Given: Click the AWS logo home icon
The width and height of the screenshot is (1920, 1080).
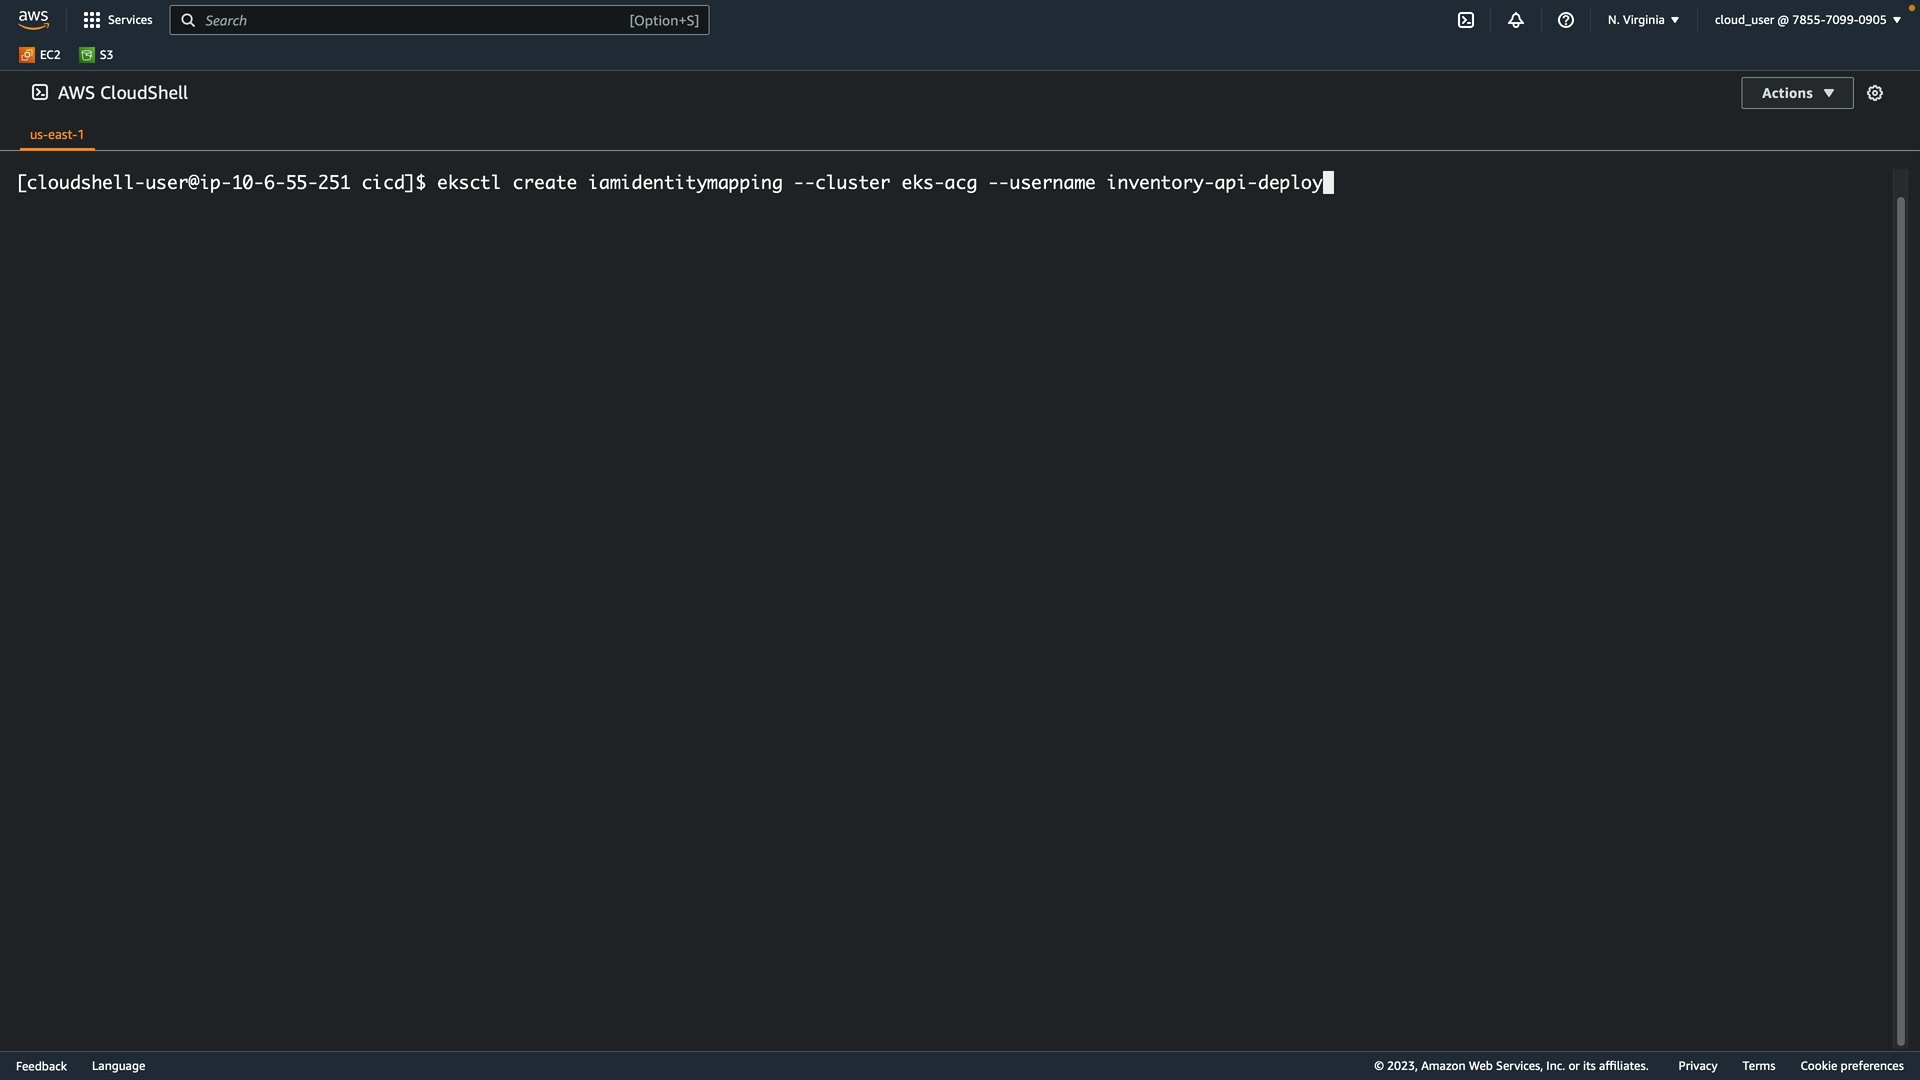Looking at the screenshot, I should pos(33,20).
